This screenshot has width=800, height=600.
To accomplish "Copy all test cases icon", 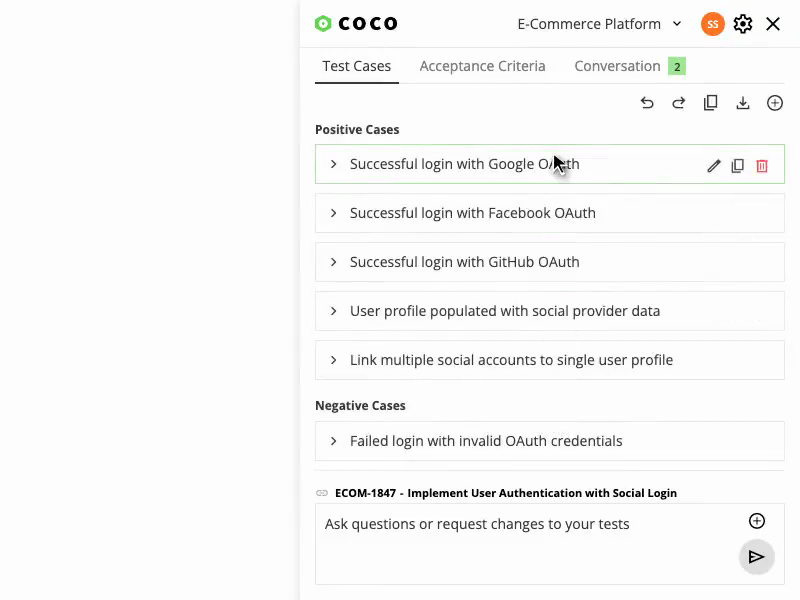I will 711,103.
